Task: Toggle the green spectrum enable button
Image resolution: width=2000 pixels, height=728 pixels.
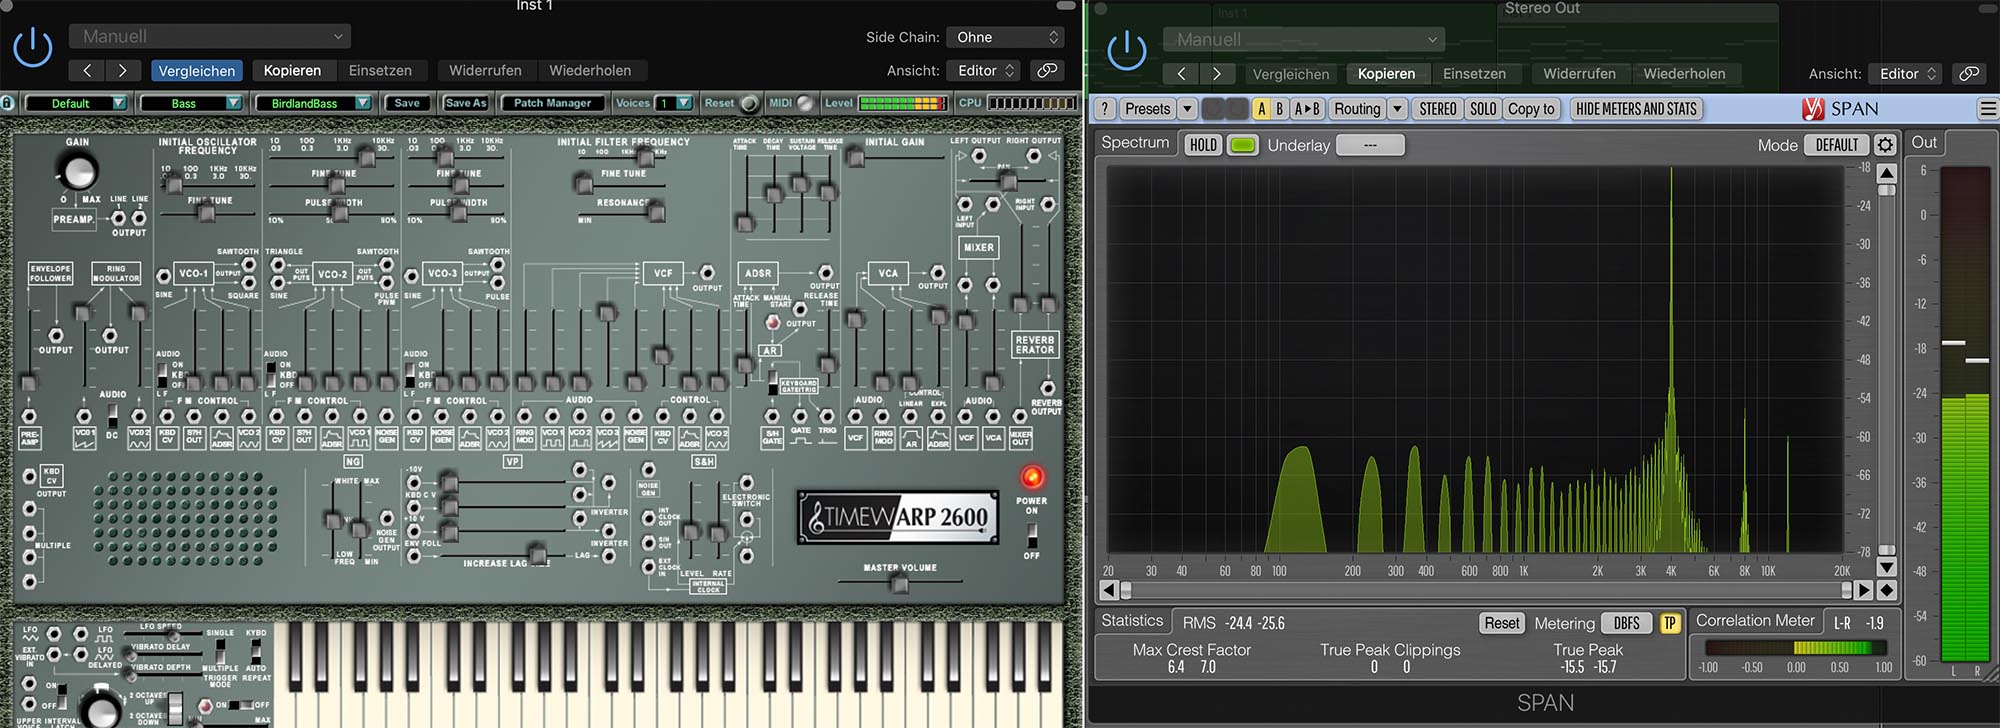Action: pyautogui.click(x=1243, y=145)
